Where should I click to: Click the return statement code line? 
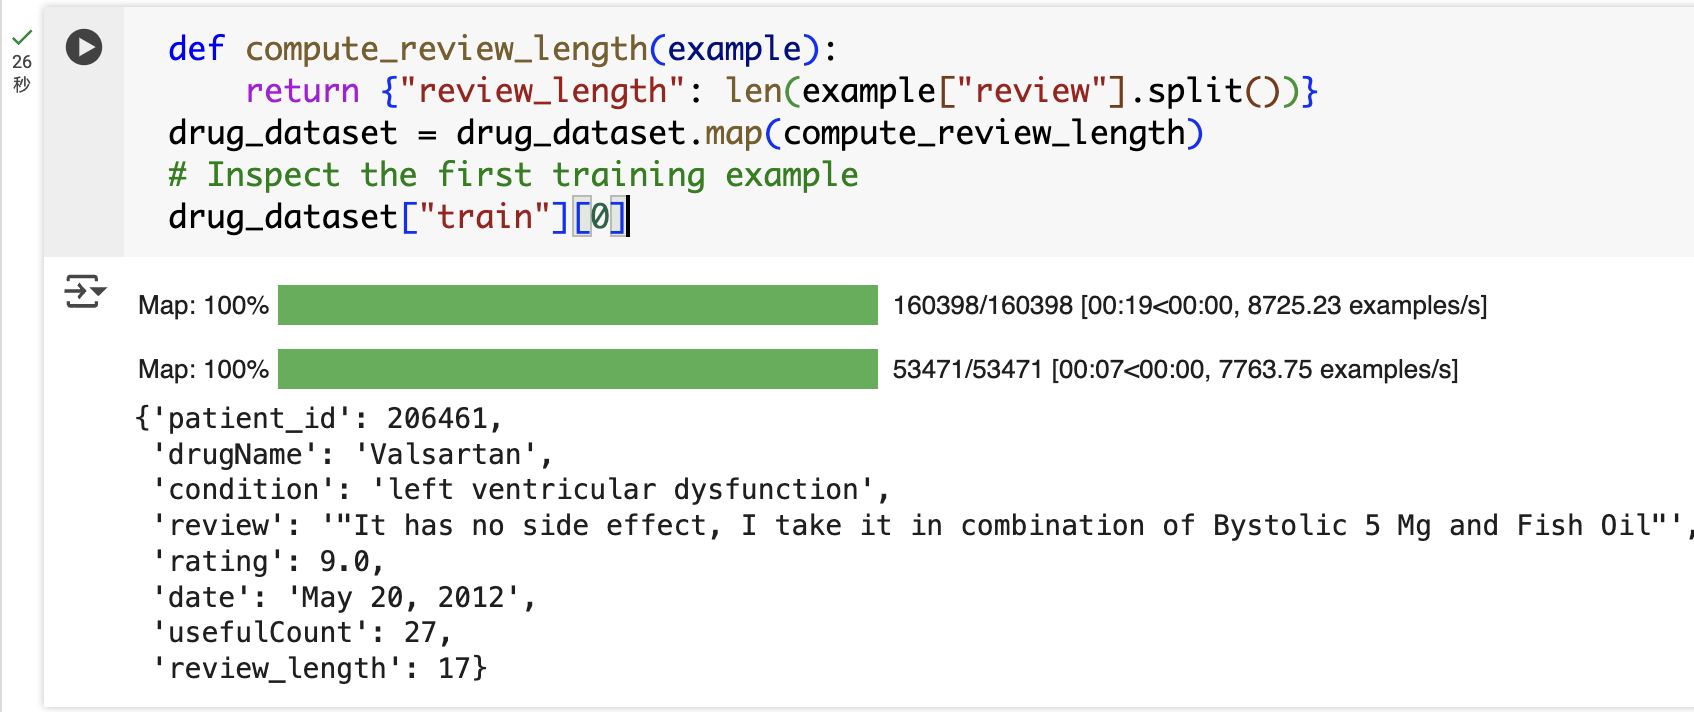coord(781,91)
